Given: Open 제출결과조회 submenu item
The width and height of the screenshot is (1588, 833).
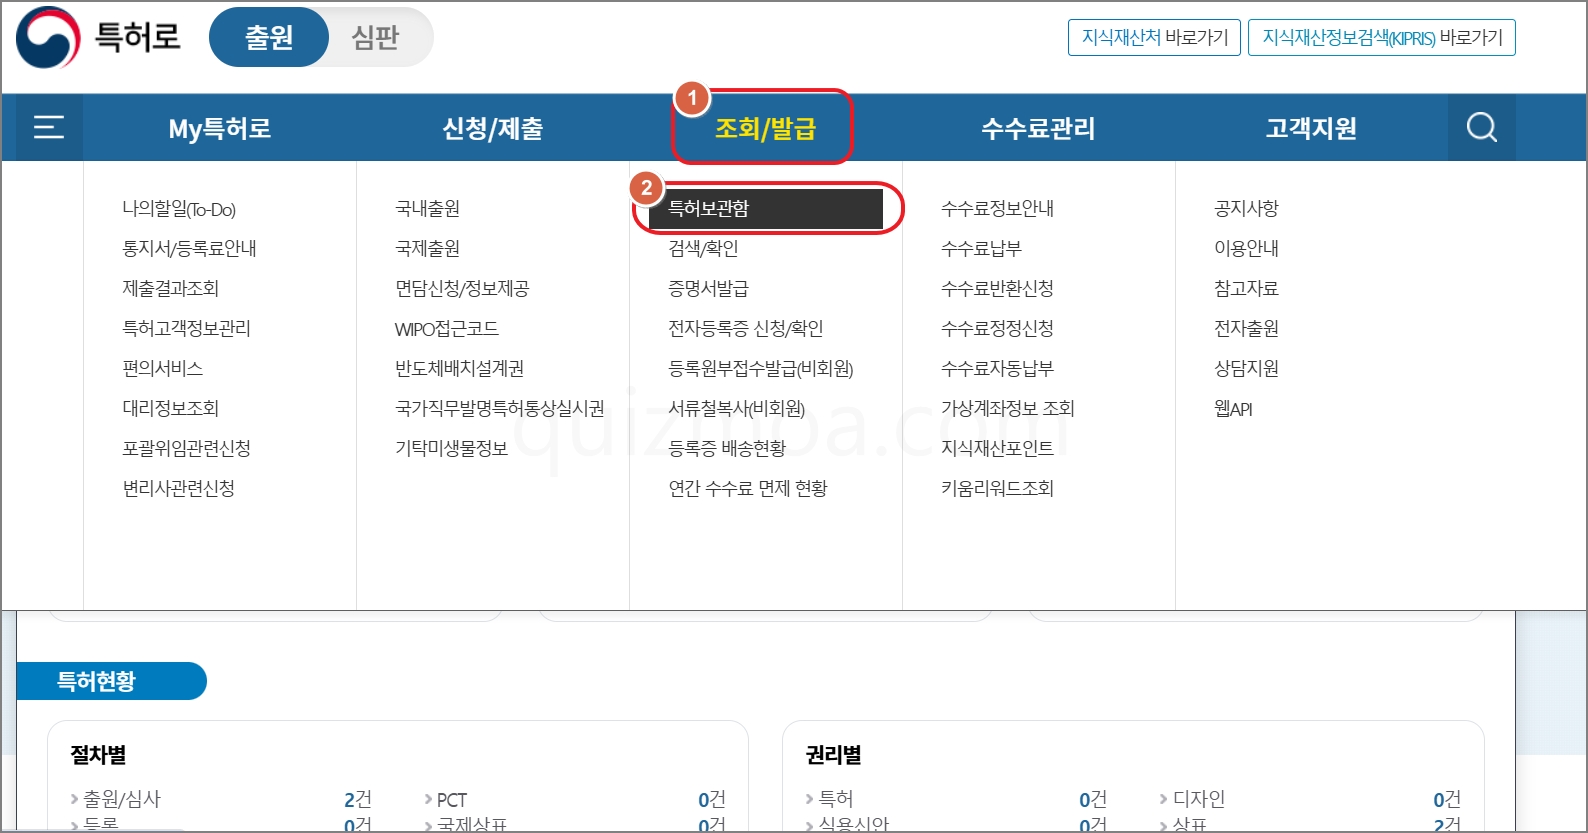Looking at the screenshot, I should 170,289.
